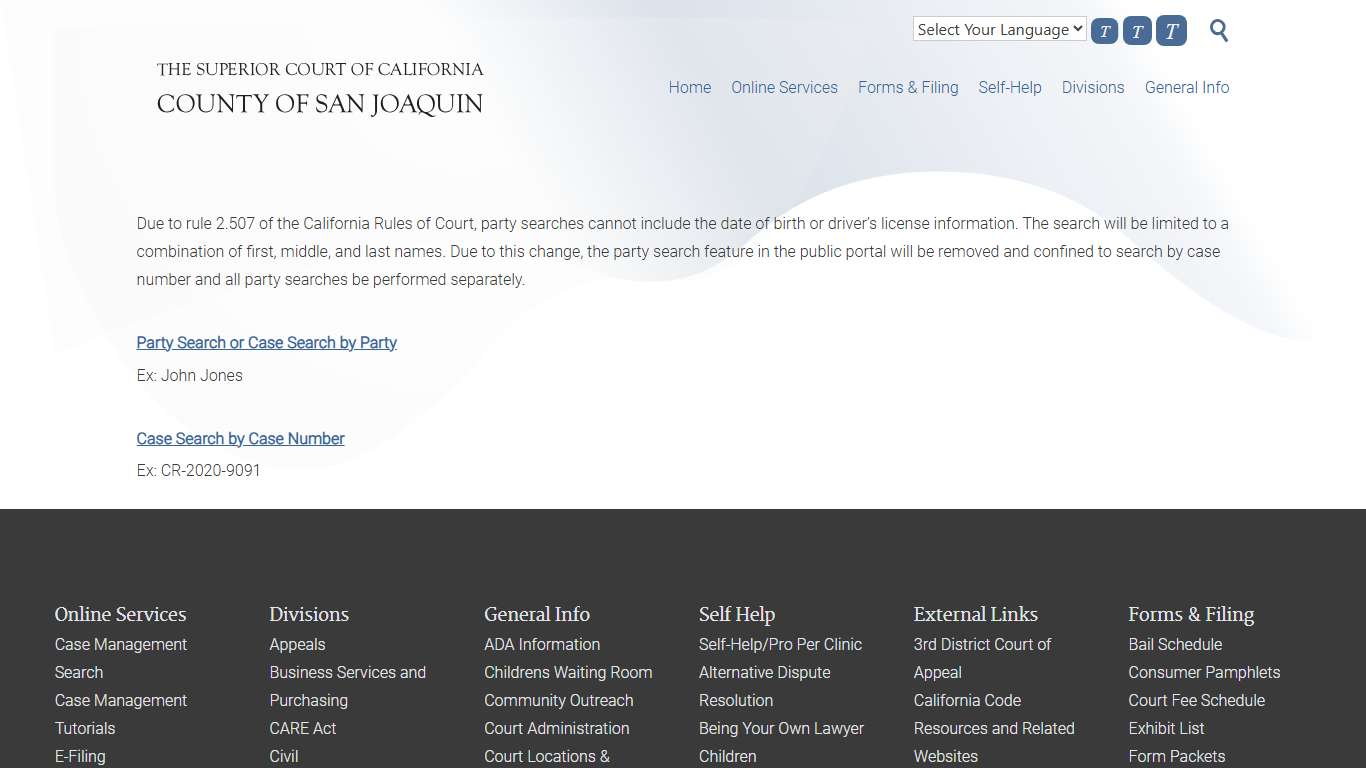Viewport: 1366px width, 768px height.
Task: View the Bail Schedule
Action: 1175,644
